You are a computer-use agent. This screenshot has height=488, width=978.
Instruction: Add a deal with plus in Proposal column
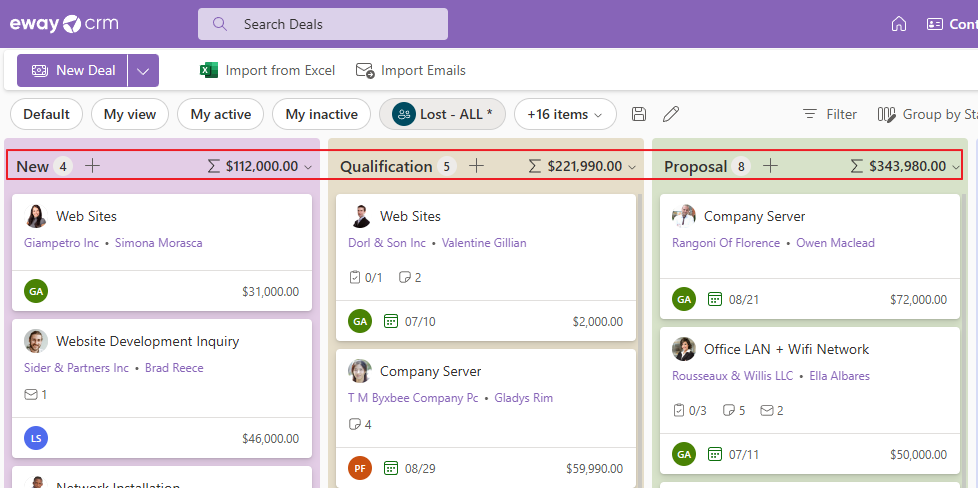coord(771,165)
